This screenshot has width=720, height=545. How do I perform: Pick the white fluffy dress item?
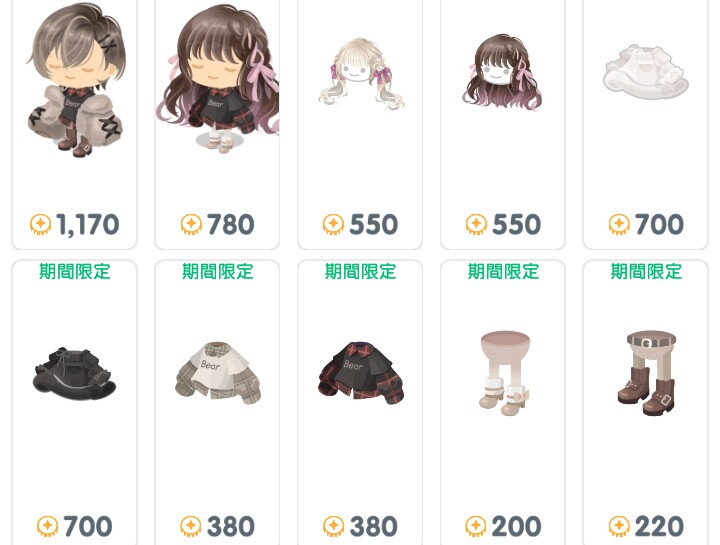[645, 73]
